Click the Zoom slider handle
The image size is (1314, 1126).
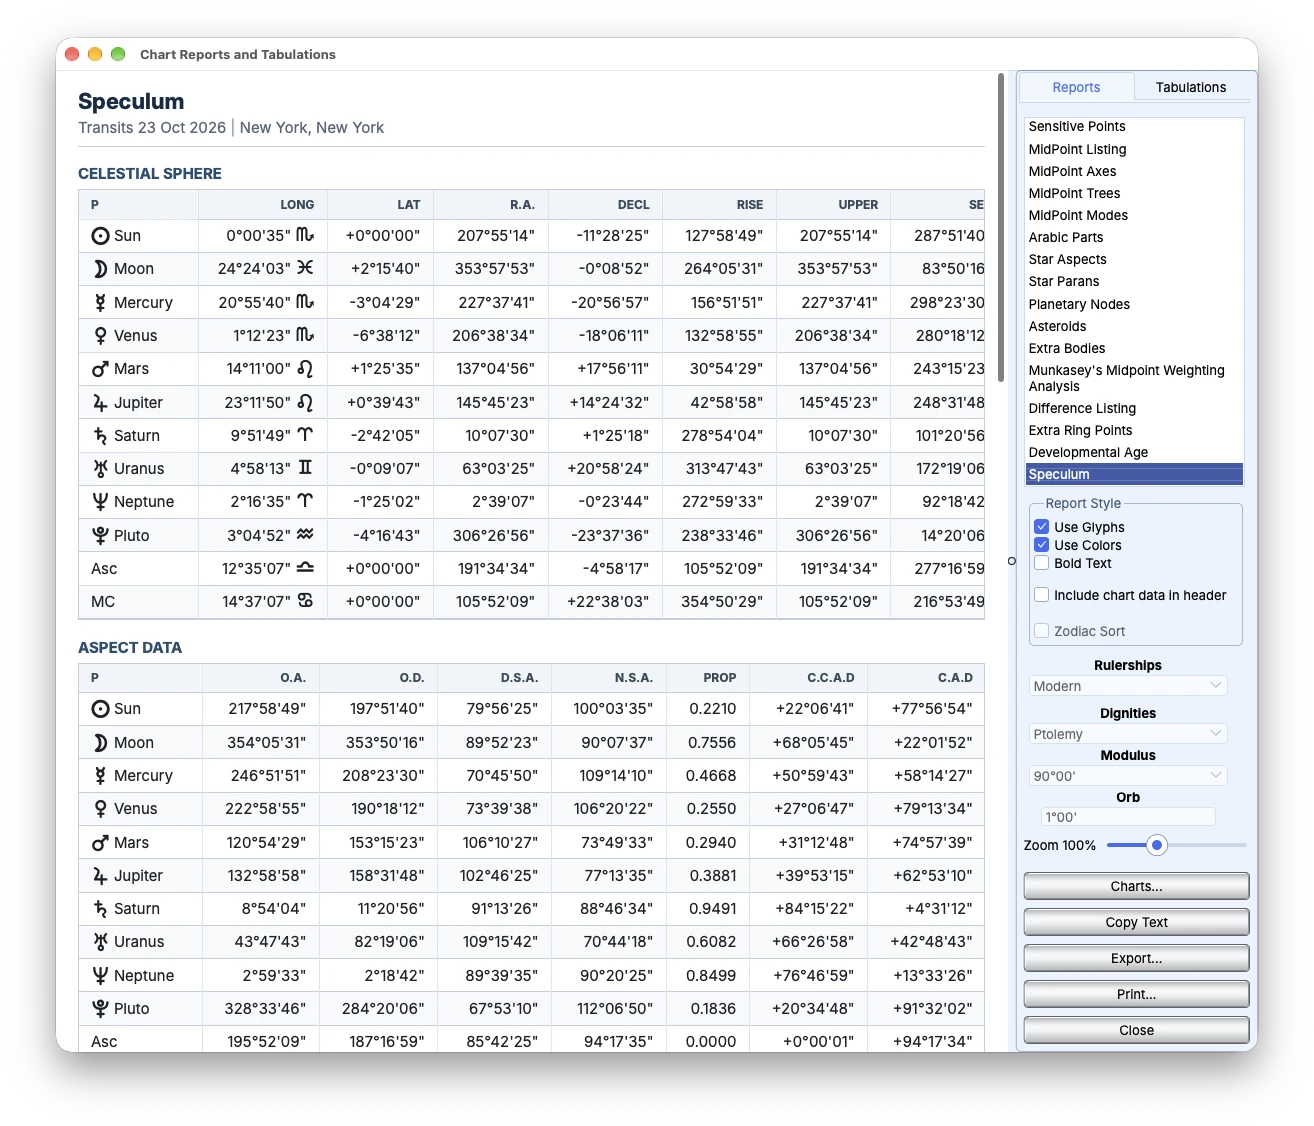pyautogui.click(x=1157, y=845)
